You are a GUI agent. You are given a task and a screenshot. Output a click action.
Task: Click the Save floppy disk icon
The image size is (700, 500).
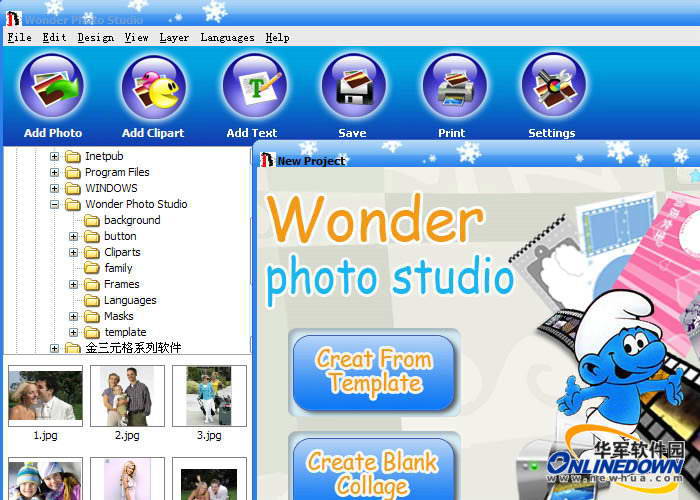pos(354,86)
